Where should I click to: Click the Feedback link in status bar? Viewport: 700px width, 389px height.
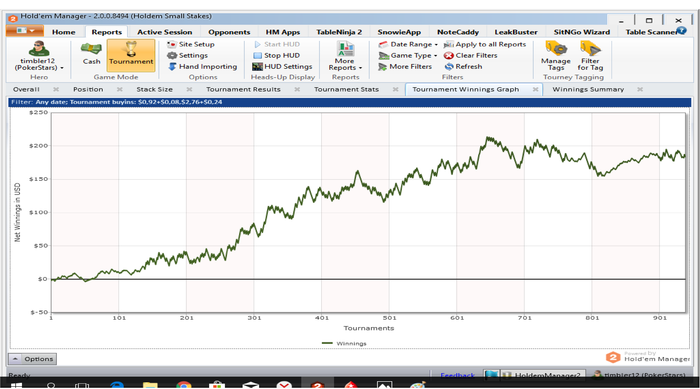coord(457,375)
